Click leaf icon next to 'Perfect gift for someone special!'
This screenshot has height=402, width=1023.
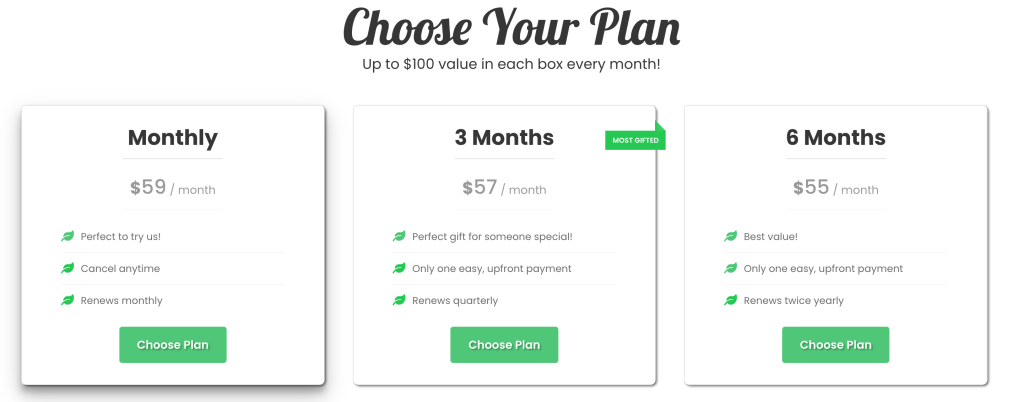point(399,237)
